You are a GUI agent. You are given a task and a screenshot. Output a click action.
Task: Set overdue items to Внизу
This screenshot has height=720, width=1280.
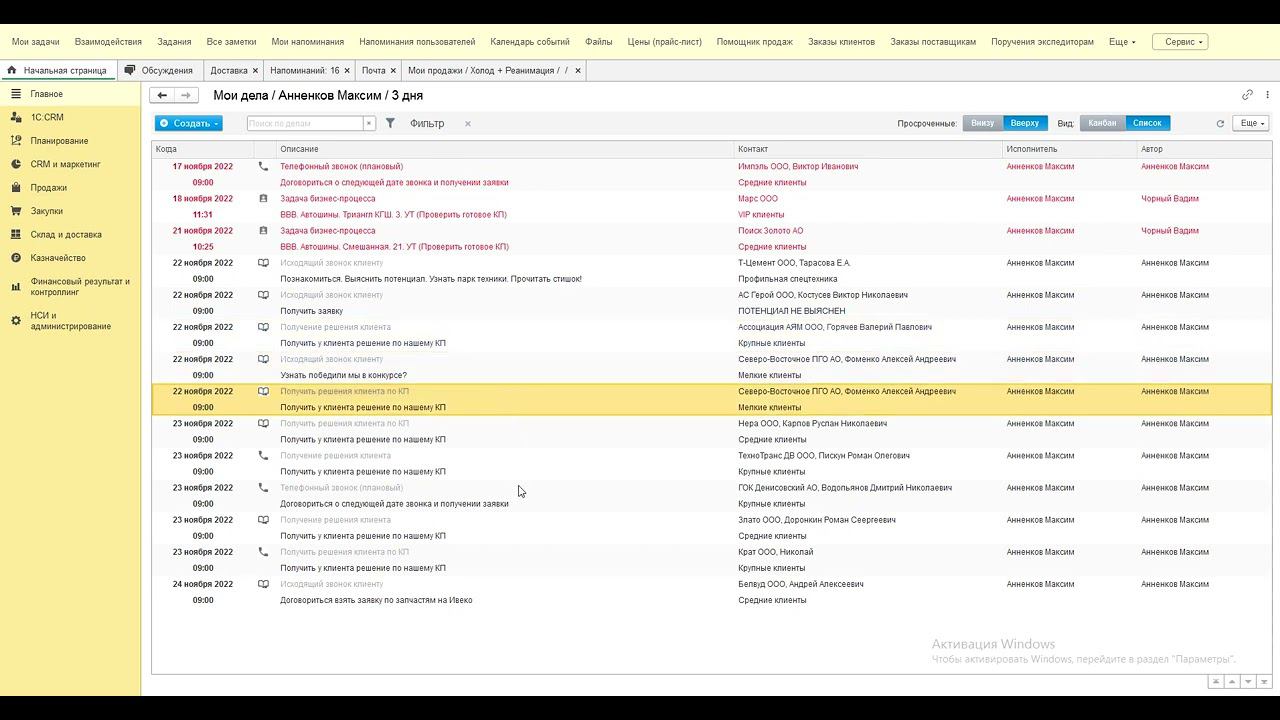click(x=983, y=123)
